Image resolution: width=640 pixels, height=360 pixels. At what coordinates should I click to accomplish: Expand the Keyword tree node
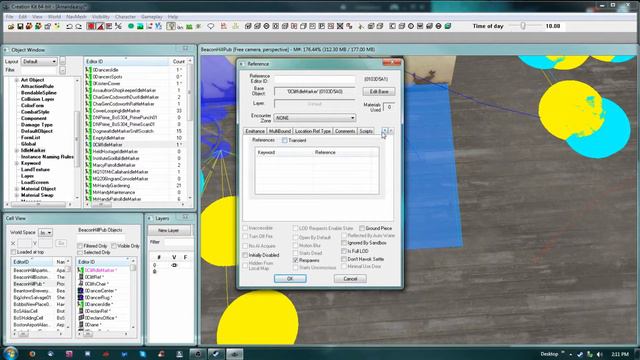coord(17,163)
